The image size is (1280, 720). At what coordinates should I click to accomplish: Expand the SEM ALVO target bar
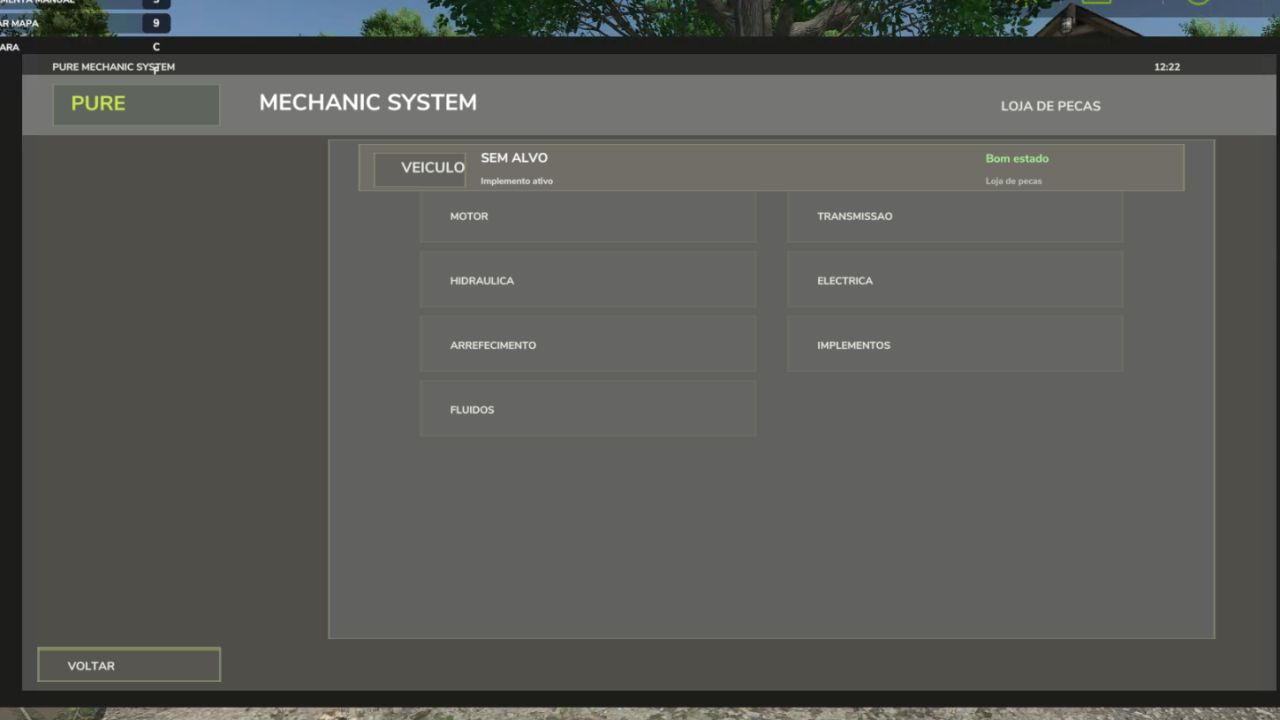(514, 158)
